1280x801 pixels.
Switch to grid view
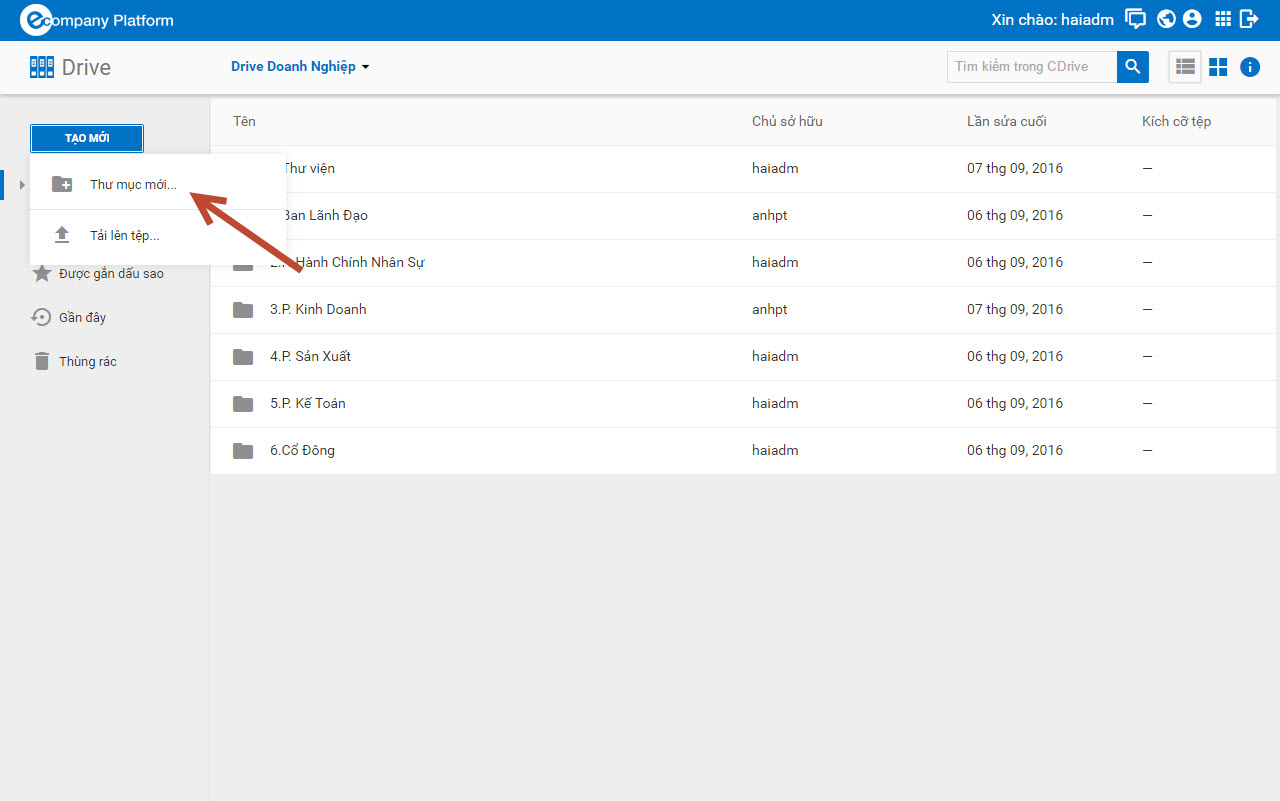click(x=1218, y=67)
